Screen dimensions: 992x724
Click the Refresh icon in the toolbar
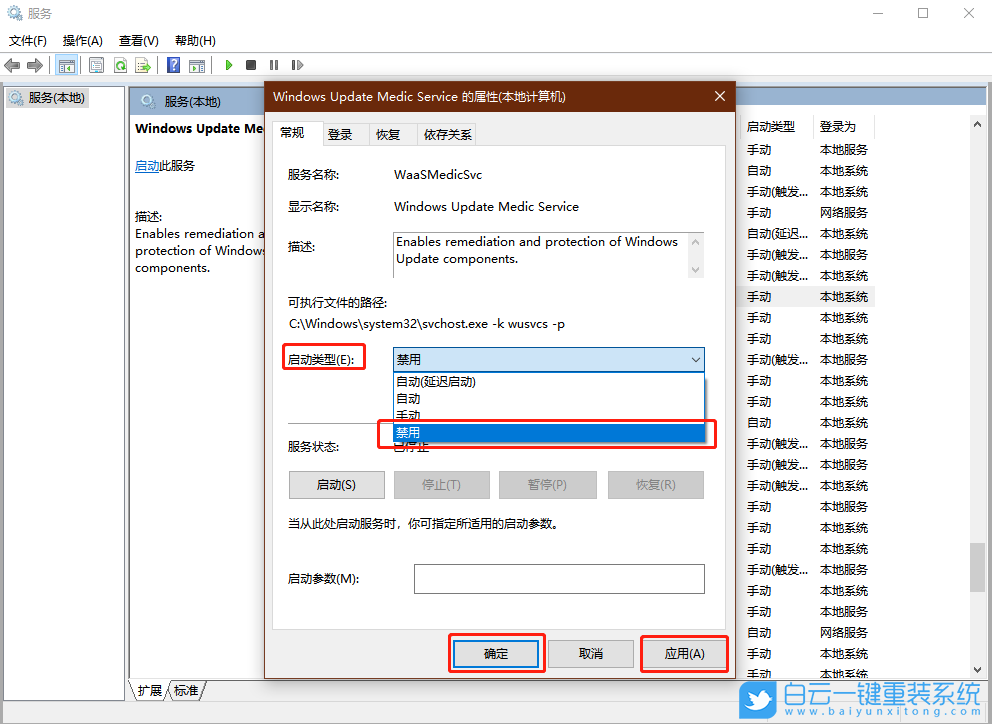coord(120,65)
